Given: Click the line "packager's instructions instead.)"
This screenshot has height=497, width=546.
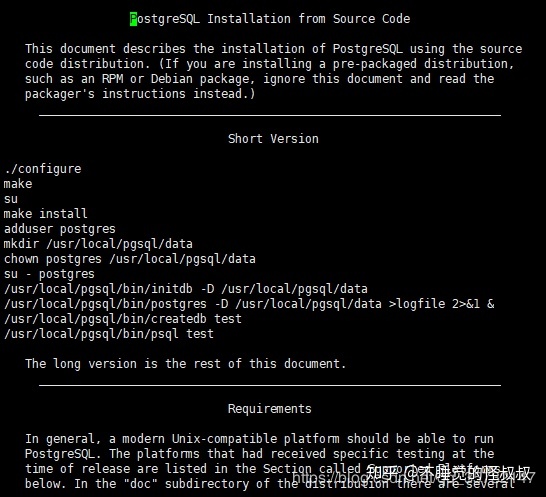Looking at the screenshot, I should pyautogui.click(x=140, y=94).
